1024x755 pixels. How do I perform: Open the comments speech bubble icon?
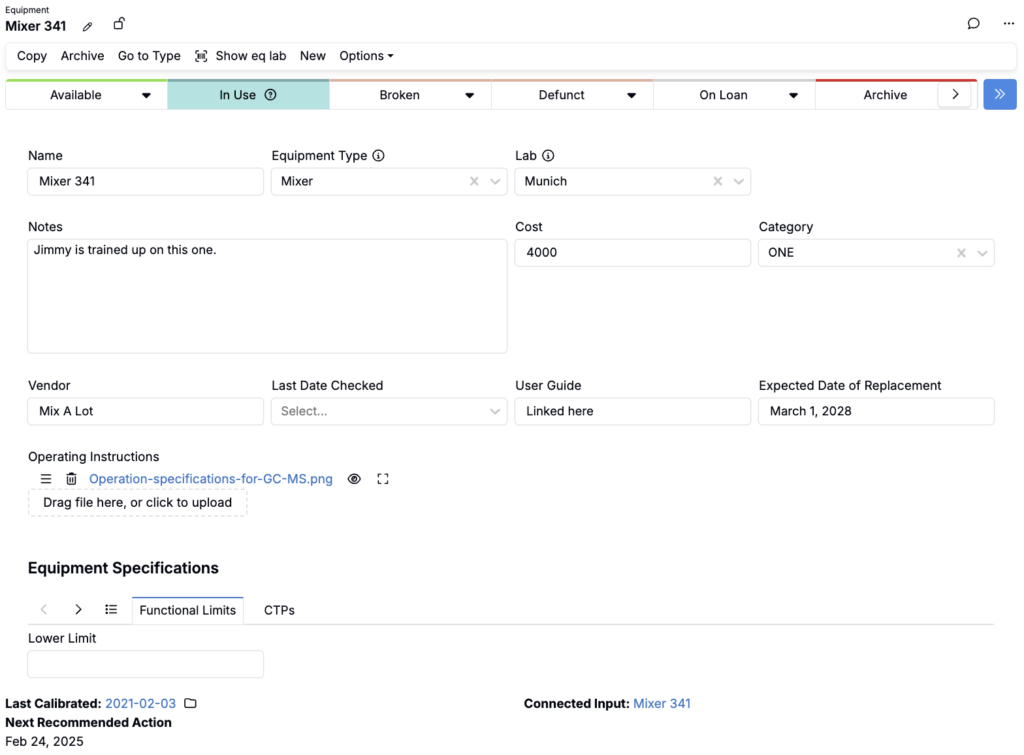pyautogui.click(x=973, y=24)
